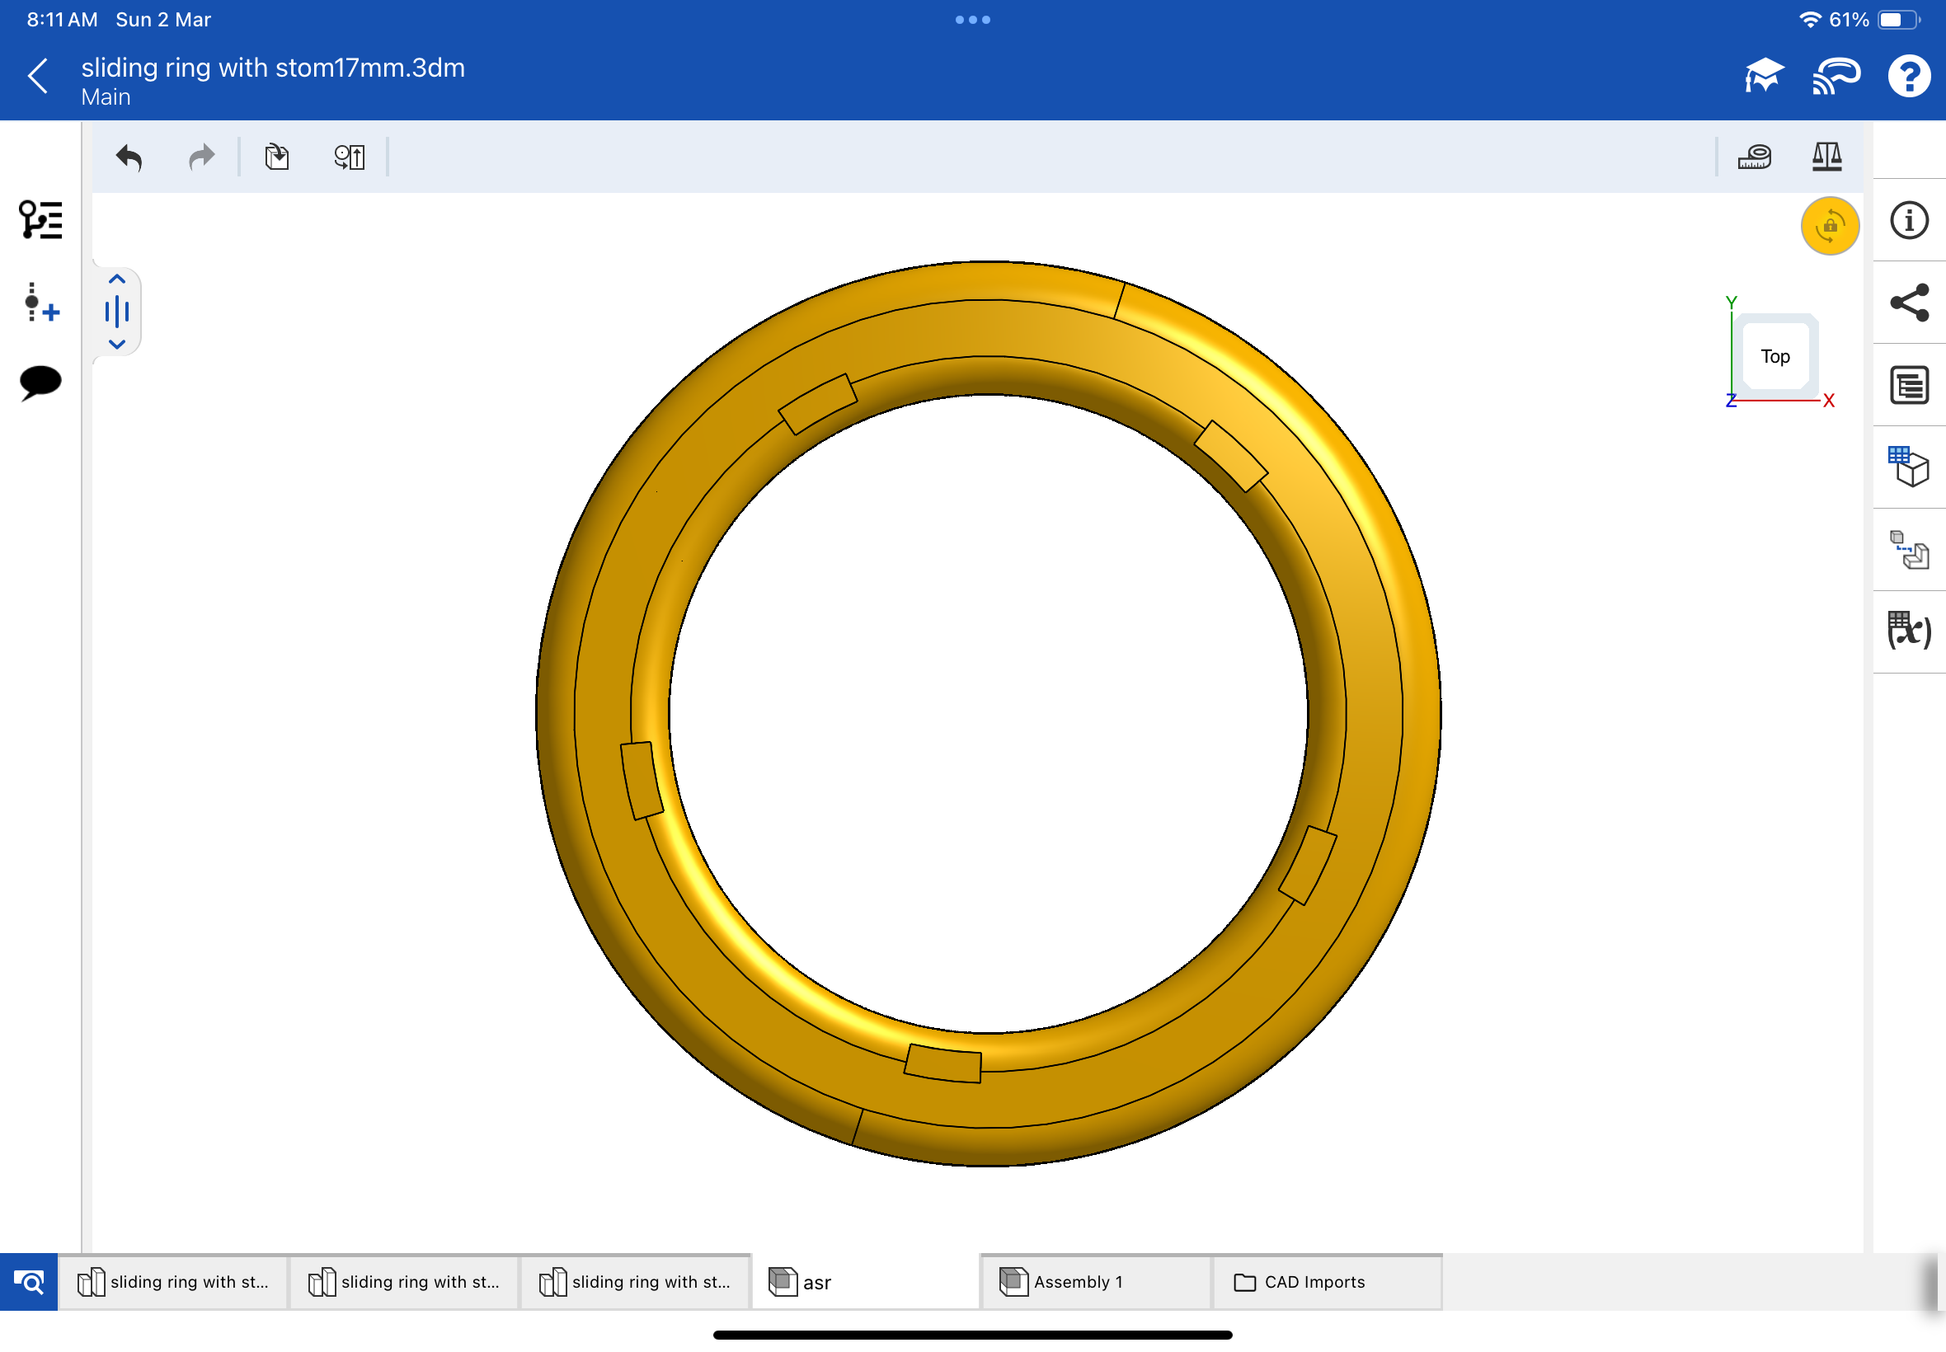The width and height of the screenshot is (1946, 1352).
Task: Open the feature list panel icon
Action: coord(40,220)
